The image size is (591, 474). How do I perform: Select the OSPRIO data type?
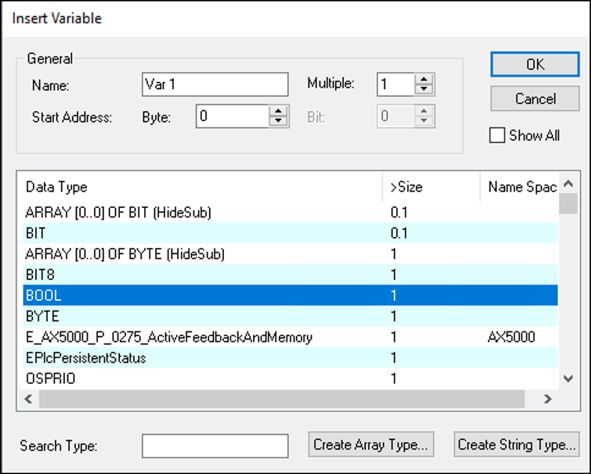tap(290, 378)
